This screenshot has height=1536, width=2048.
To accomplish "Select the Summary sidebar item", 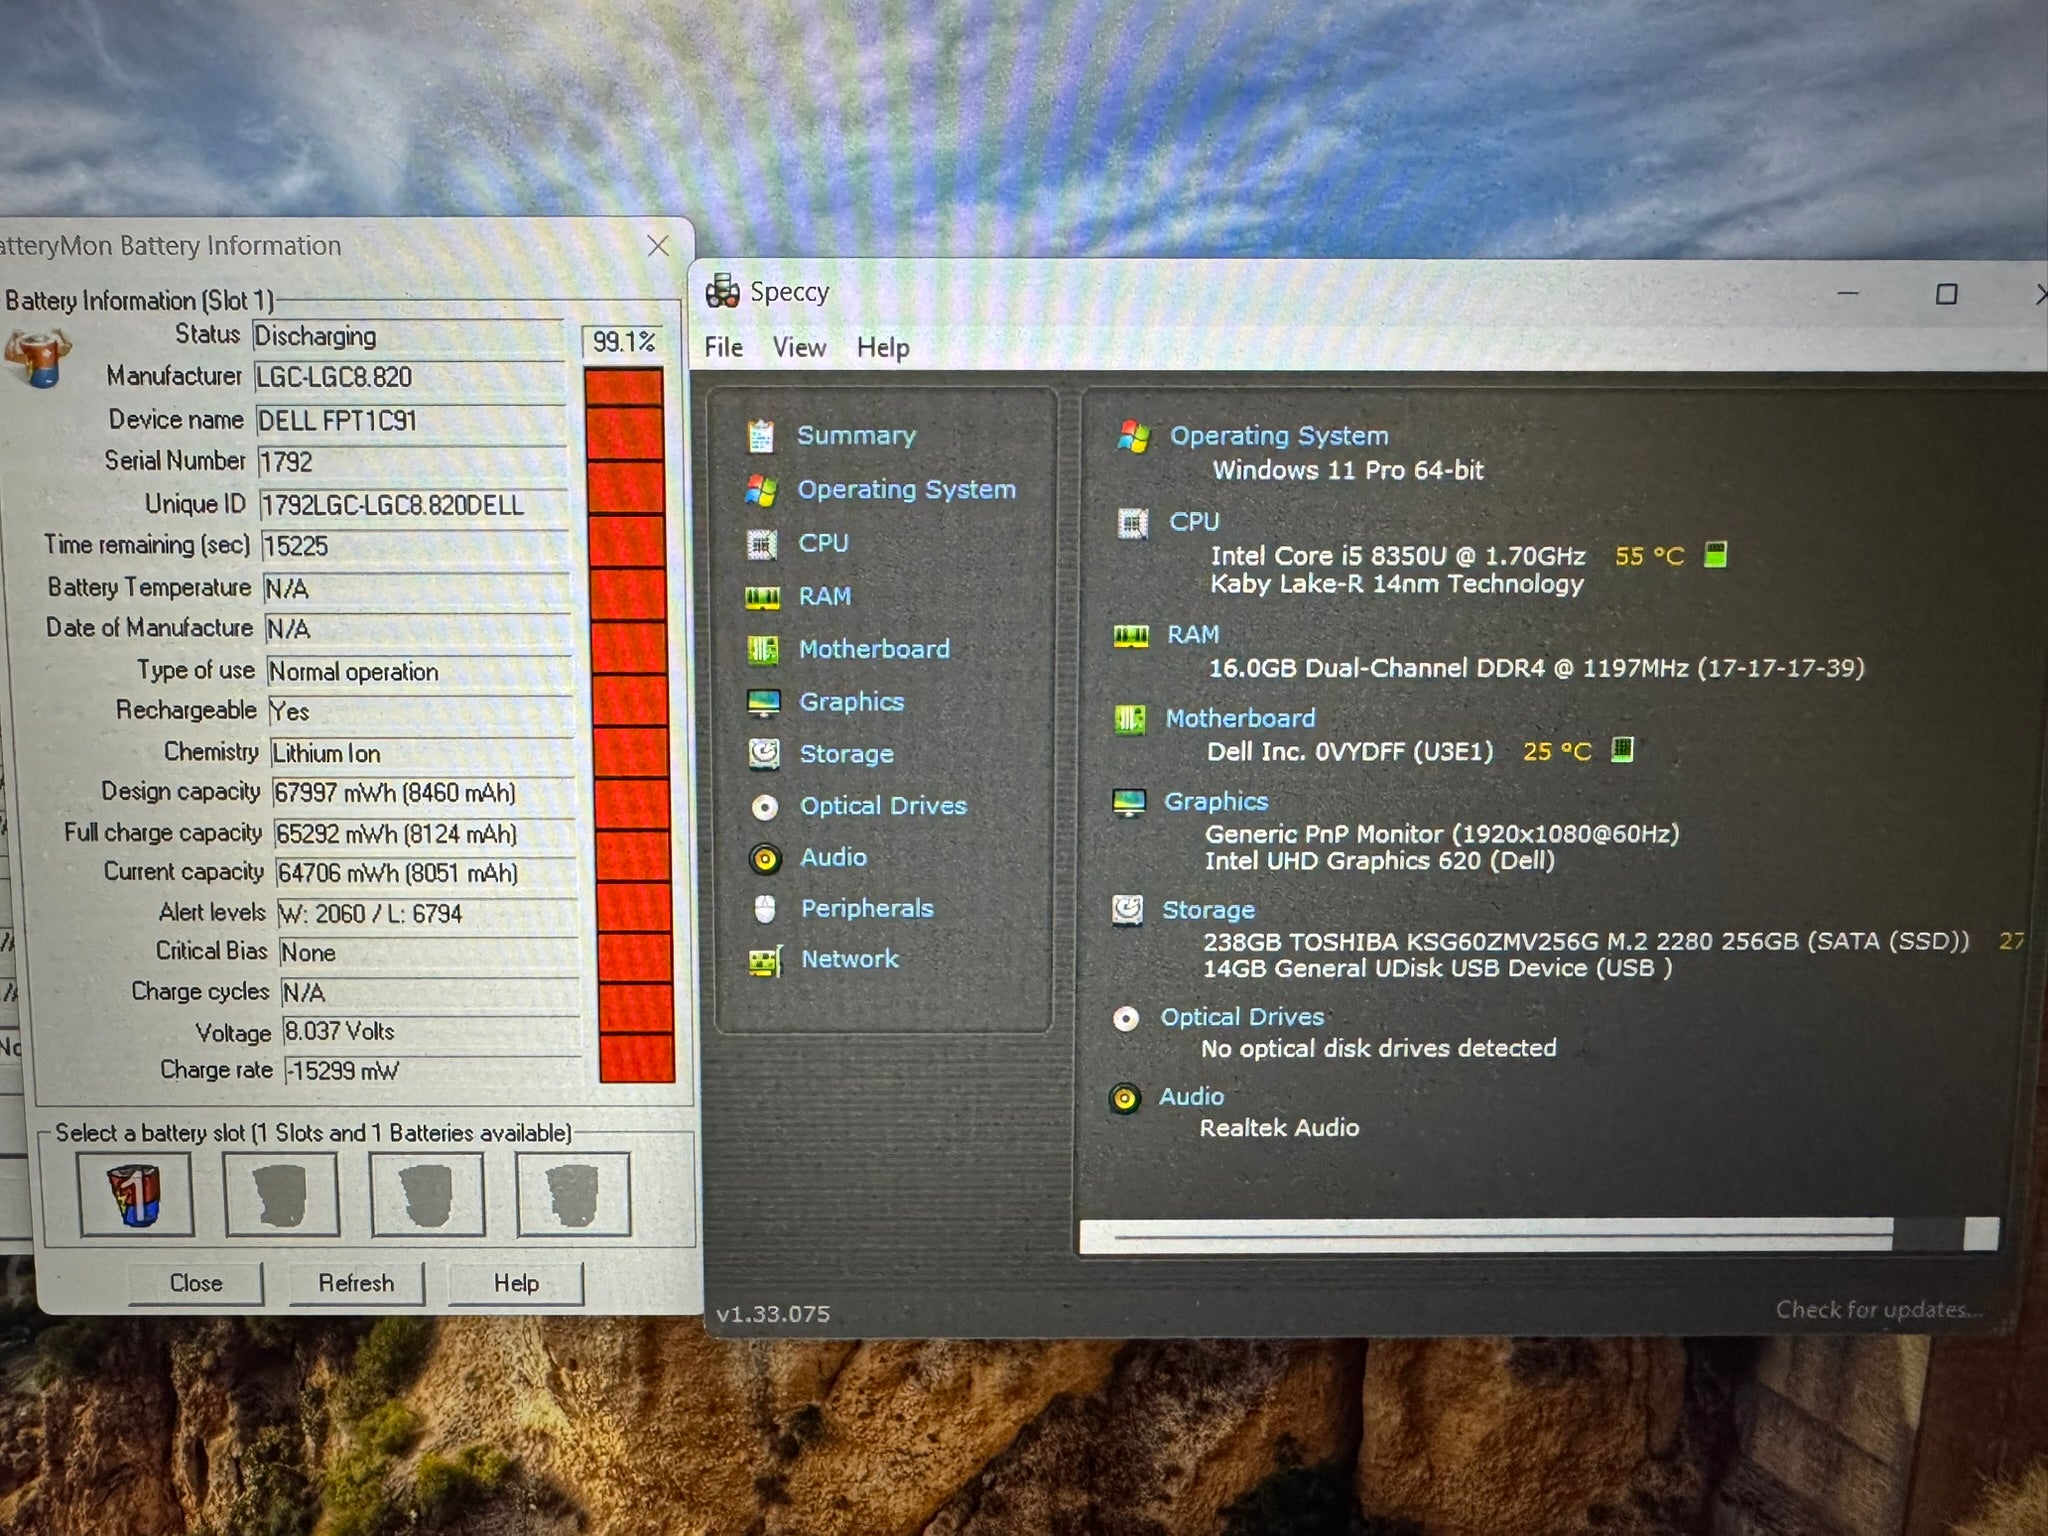I will click(856, 436).
